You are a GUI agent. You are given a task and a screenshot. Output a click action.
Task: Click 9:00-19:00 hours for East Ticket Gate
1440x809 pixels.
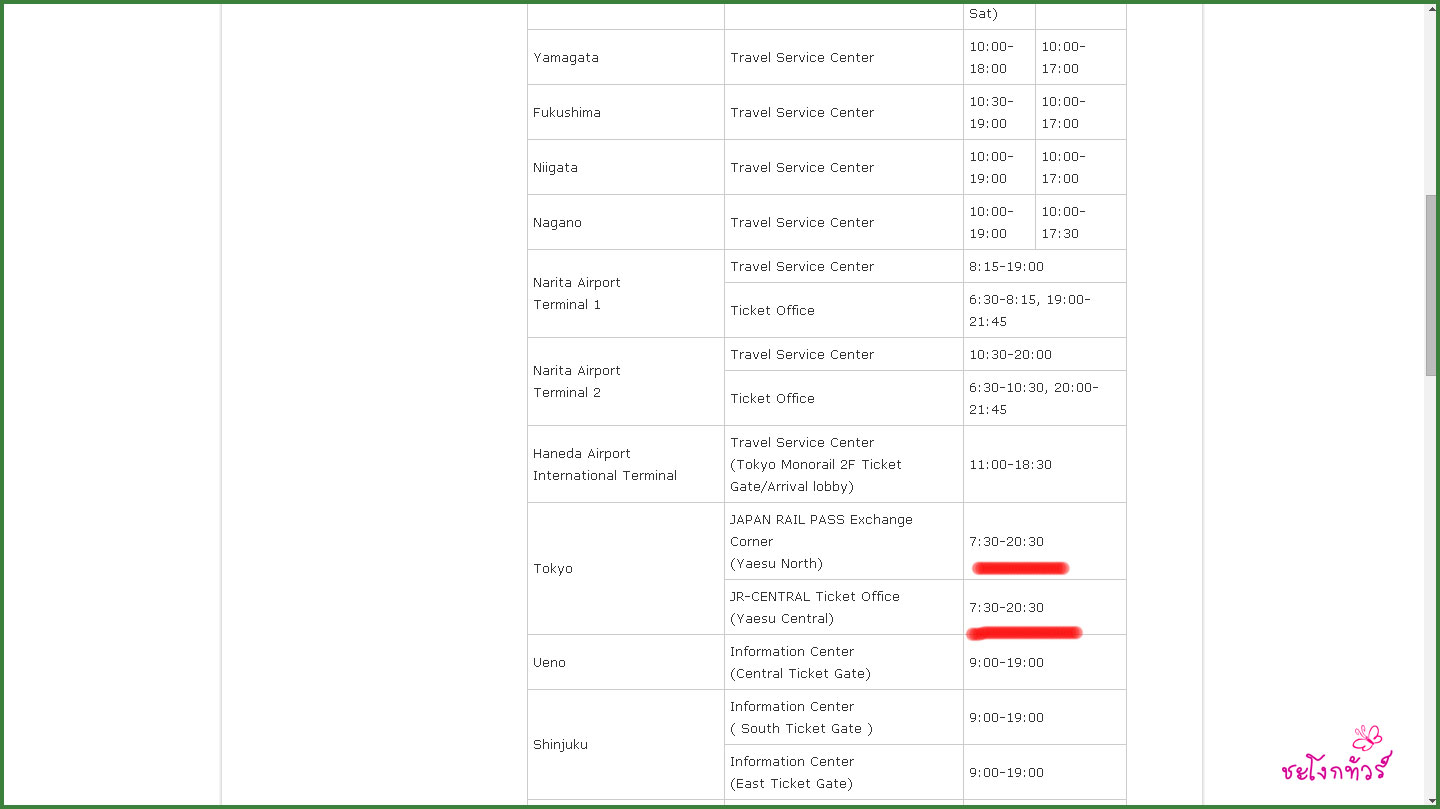coord(1045,772)
